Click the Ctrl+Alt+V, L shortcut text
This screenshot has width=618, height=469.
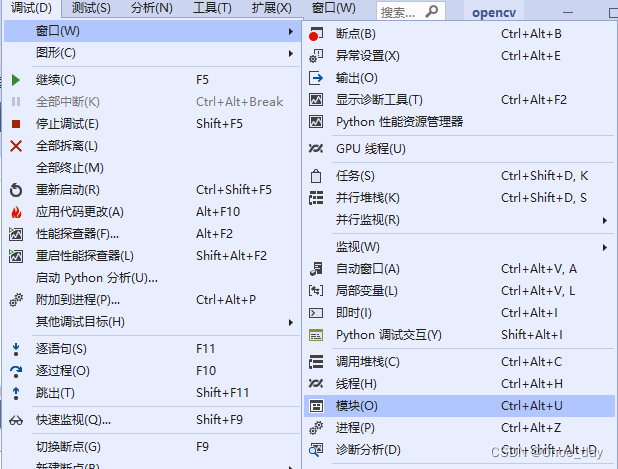click(538, 291)
